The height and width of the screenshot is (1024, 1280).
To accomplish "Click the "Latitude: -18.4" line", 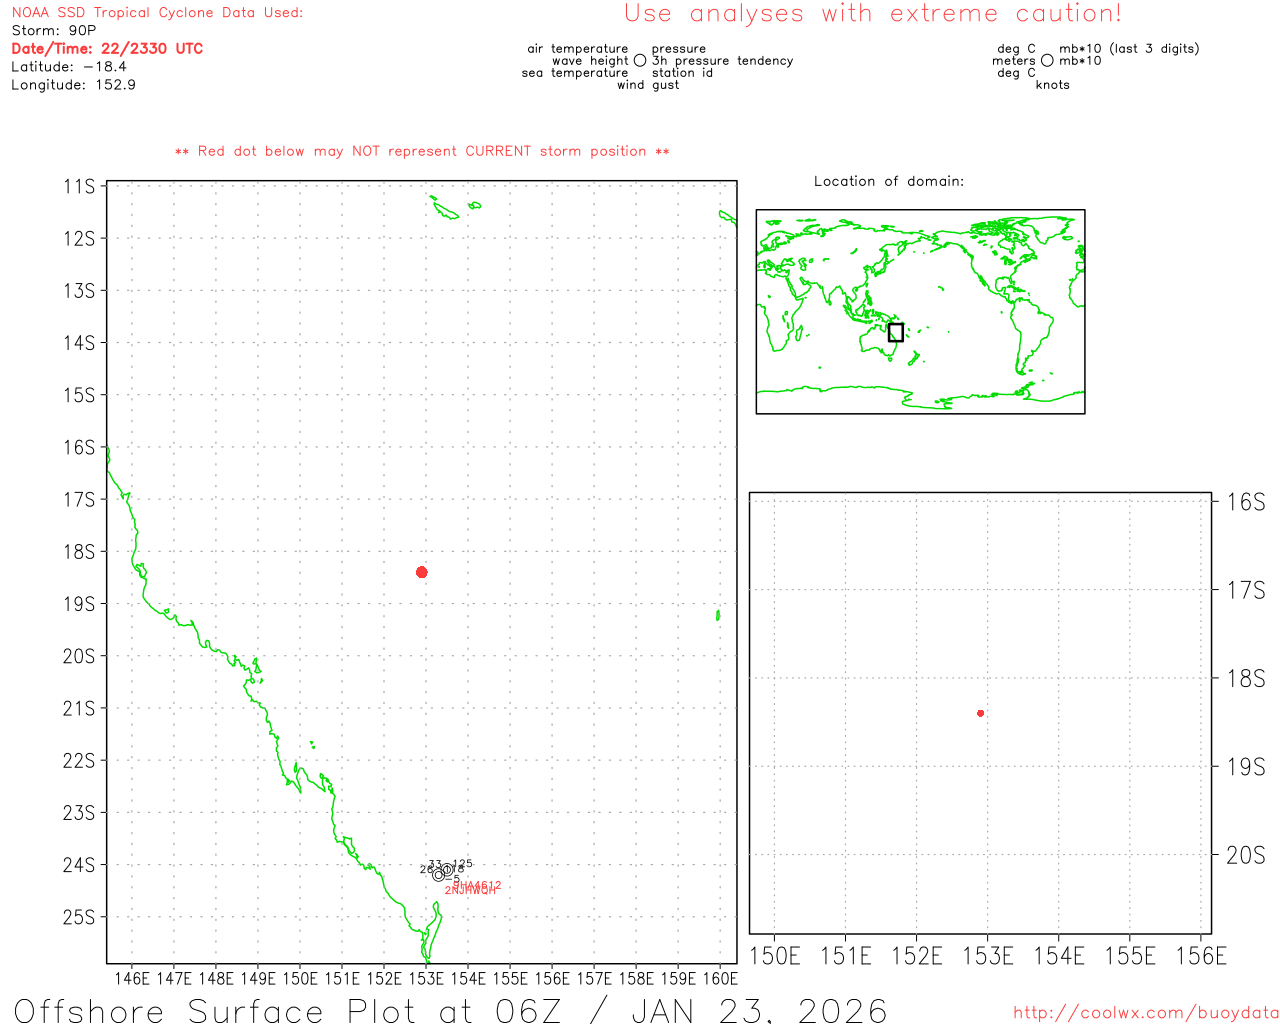I will point(69,67).
